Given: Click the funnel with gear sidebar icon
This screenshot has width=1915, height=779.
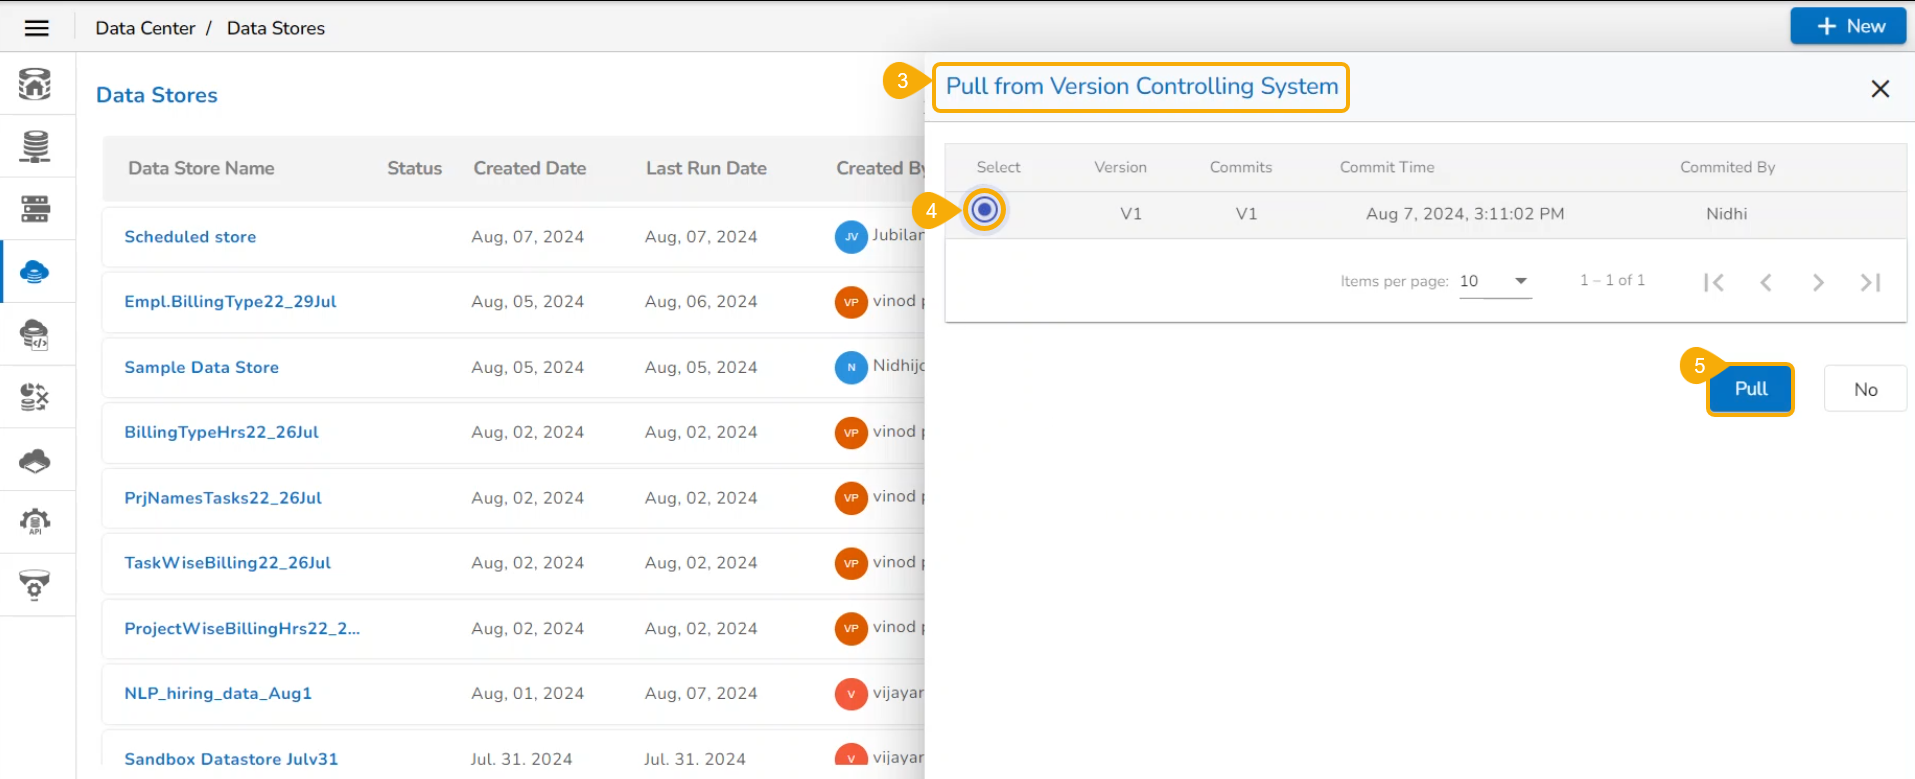Looking at the screenshot, I should [35, 584].
